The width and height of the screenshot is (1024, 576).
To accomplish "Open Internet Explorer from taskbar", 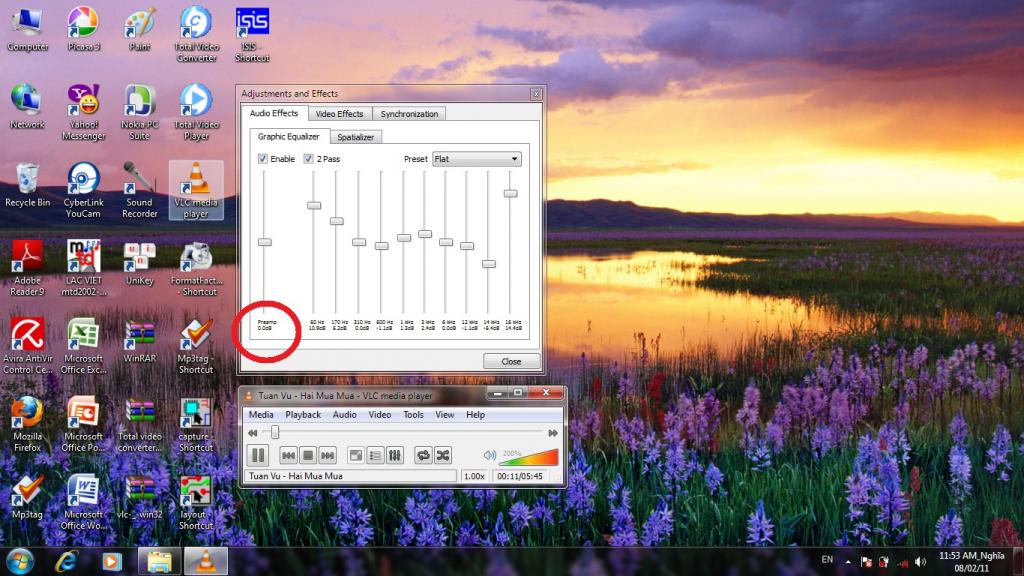I will click(x=67, y=562).
